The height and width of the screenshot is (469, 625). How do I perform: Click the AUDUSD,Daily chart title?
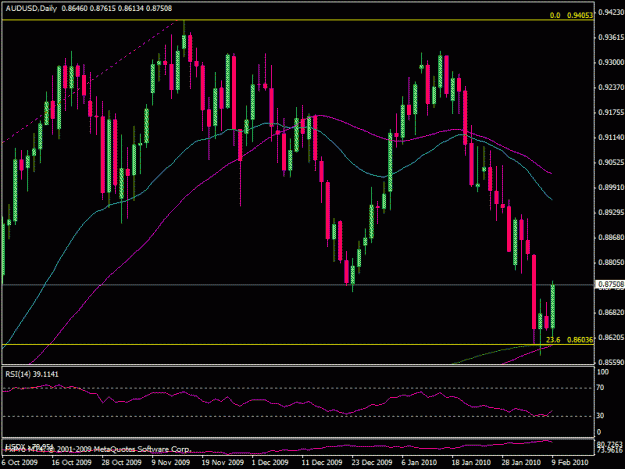[31, 8]
